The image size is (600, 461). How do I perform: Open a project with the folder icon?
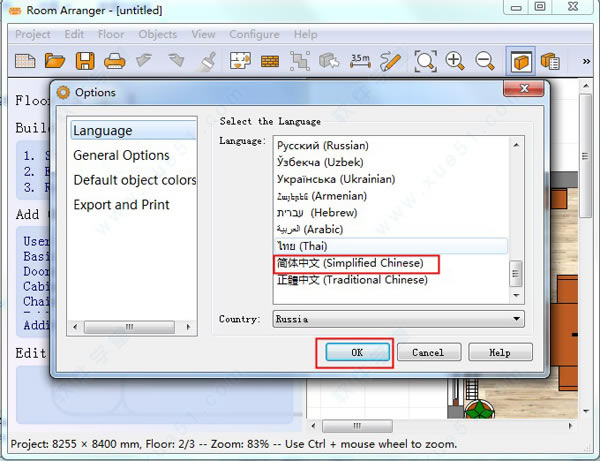(x=55, y=61)
